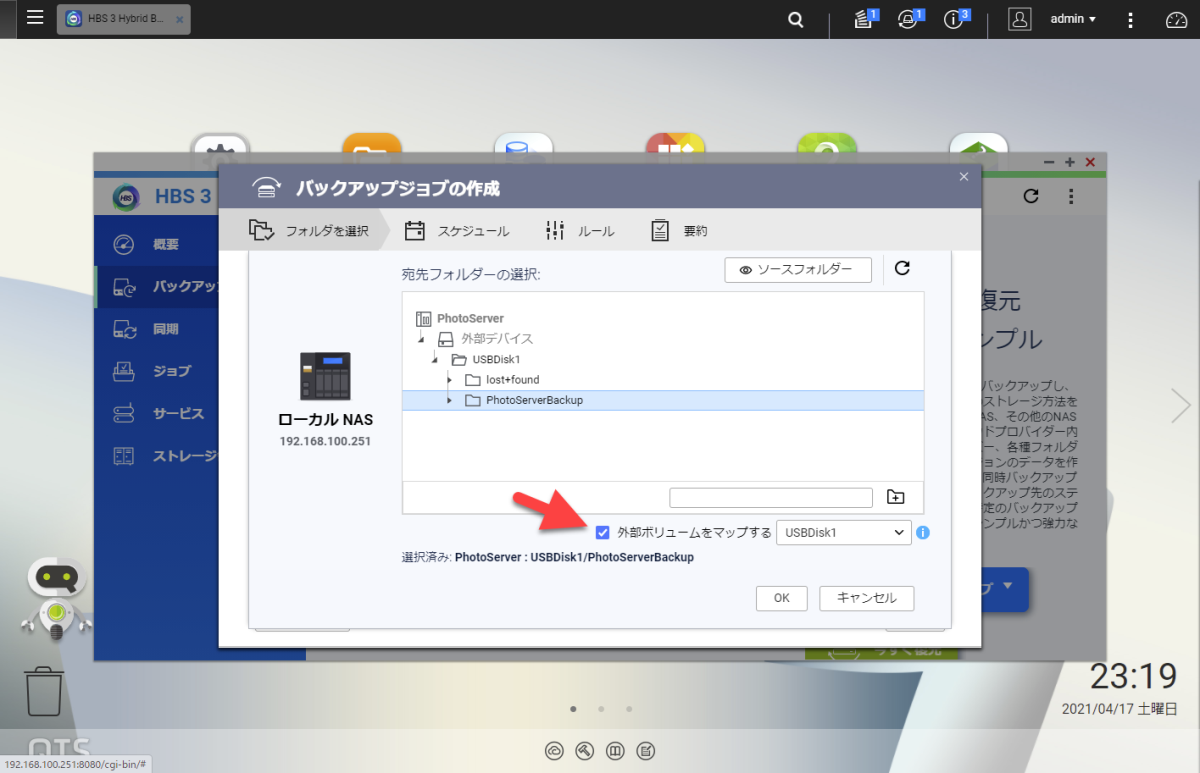Click the info icon beside volume dropdown
1200x773 pixels.
pyautogui.click(x=923, y=533)
